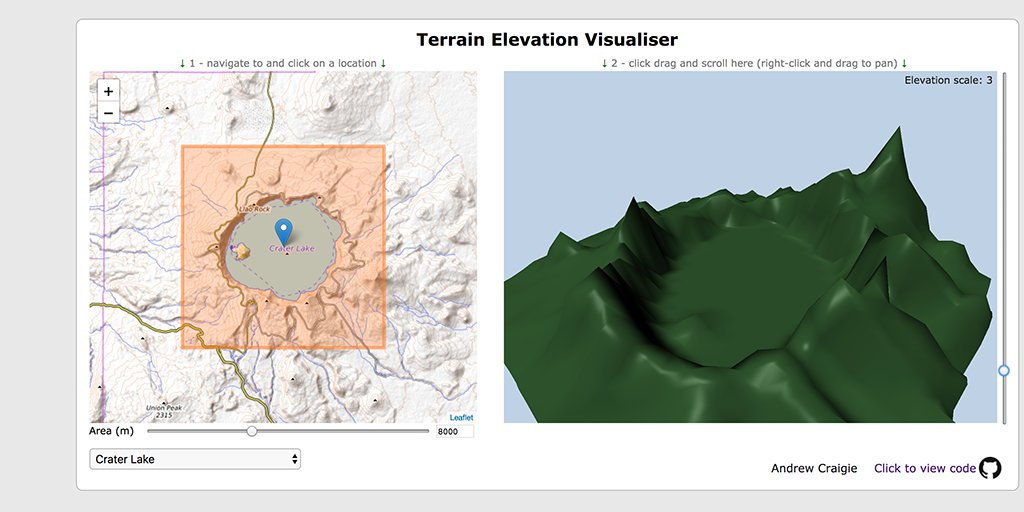Open the GitHub octocat icon
The image size is (1024, 512).
[989, 468]
